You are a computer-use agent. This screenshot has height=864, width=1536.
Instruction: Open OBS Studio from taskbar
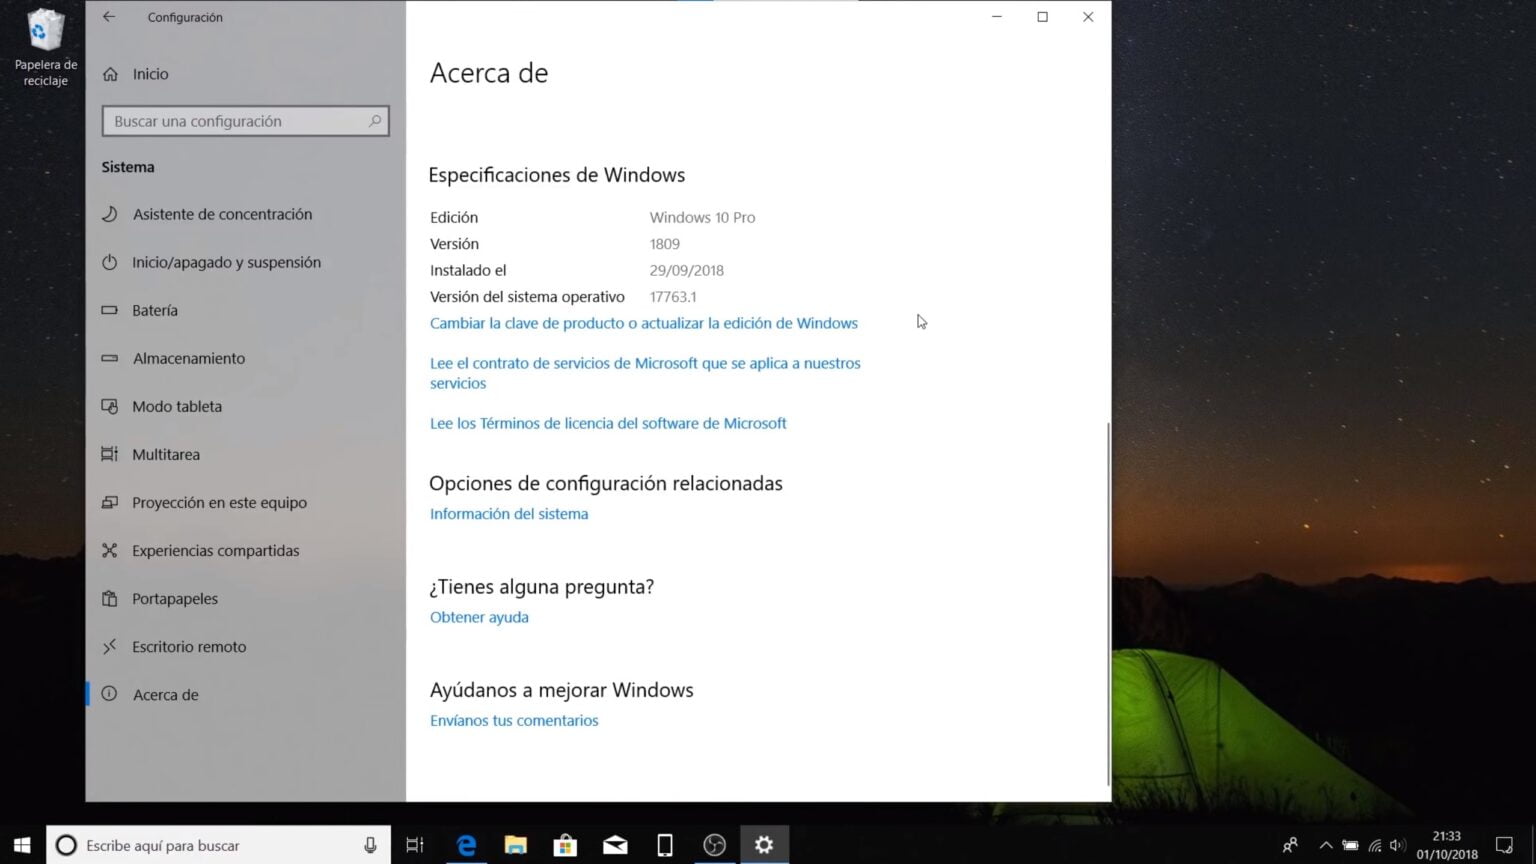[x=714, y=845]
